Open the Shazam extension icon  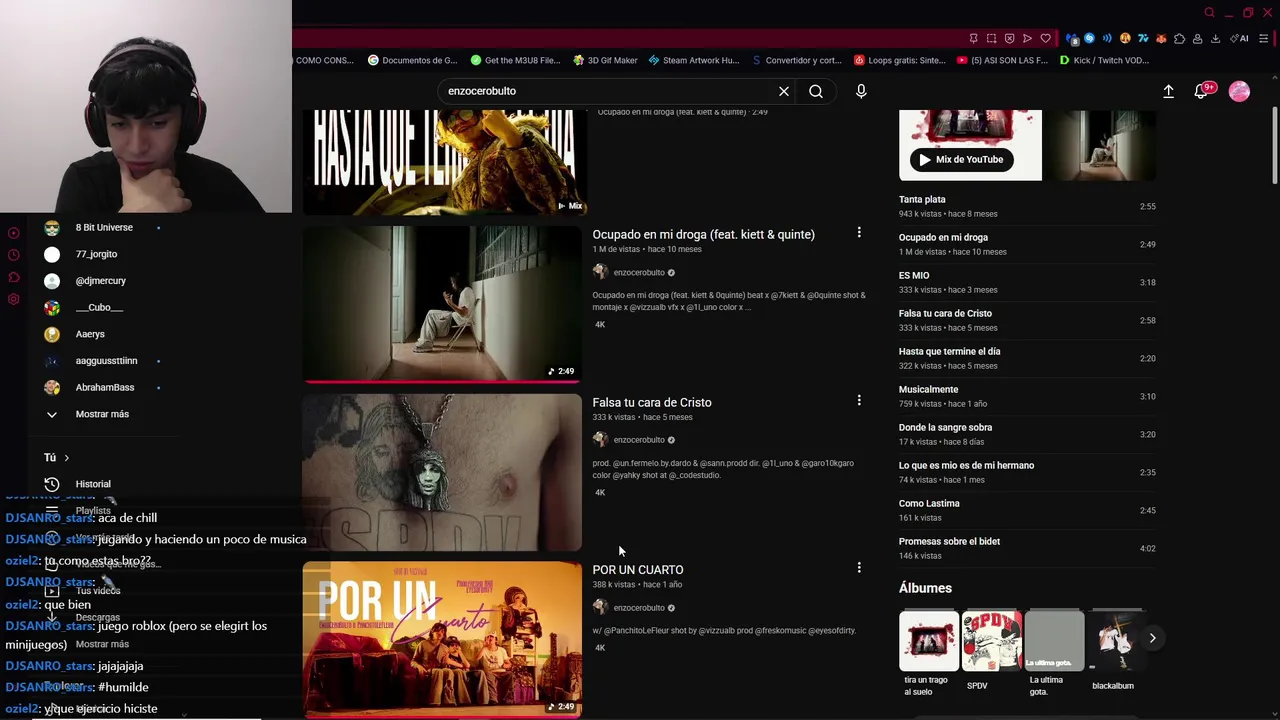click(1089, 39)
